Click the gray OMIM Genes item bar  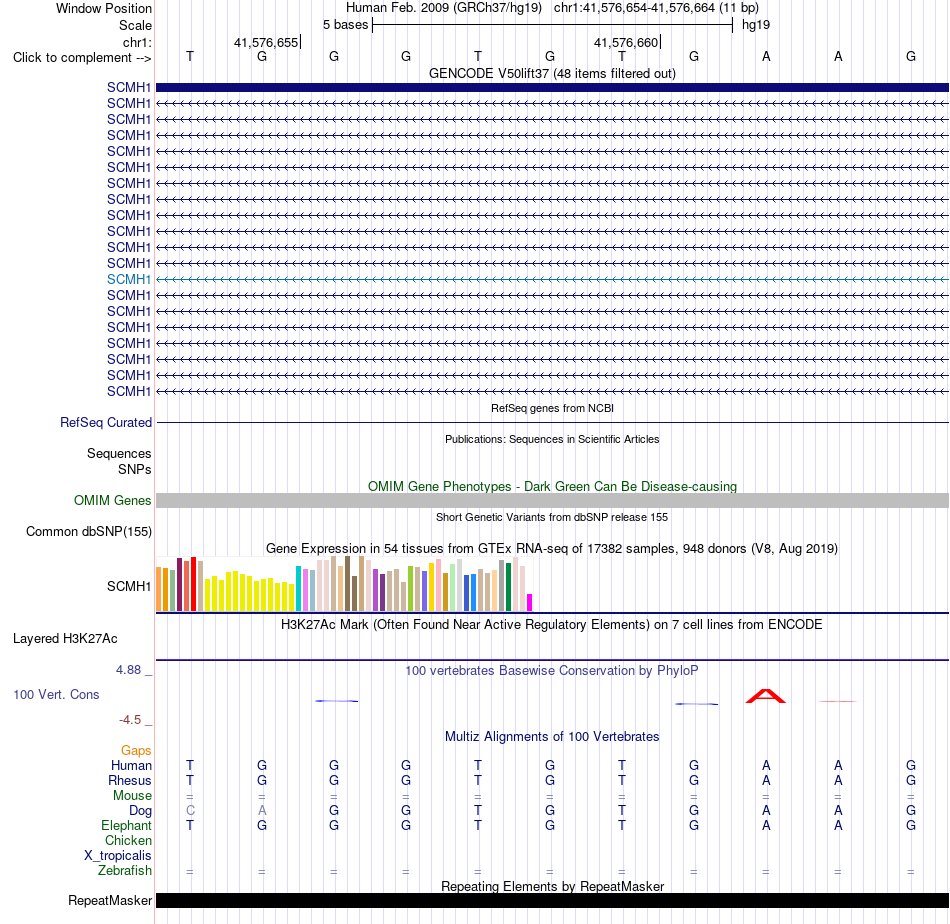tap(552, 500)
